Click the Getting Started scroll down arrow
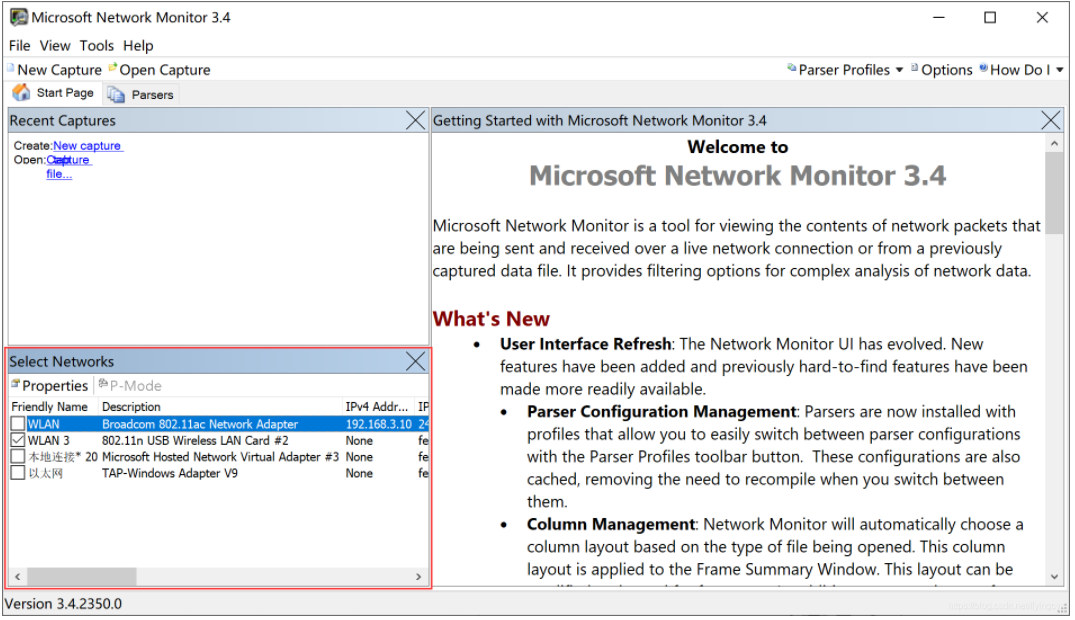The image size is (1075, 620). click(1054, 577)
